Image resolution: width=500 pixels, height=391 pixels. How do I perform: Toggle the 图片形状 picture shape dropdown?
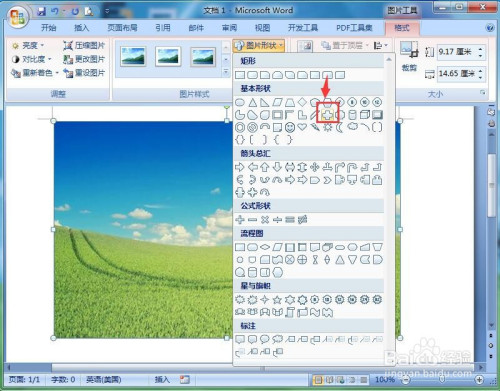pyautogui.click(x=259, y=45)
